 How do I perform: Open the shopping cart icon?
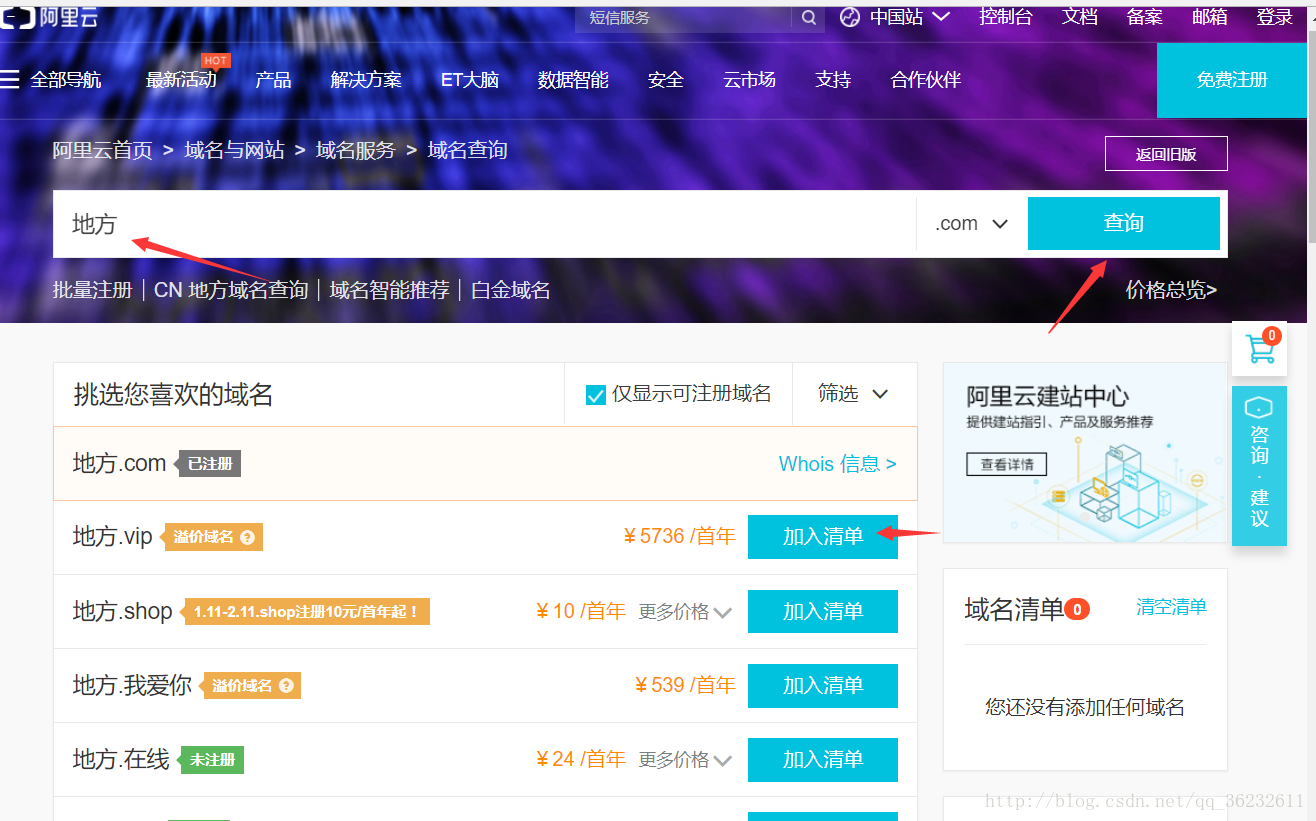coord(1259,350)
